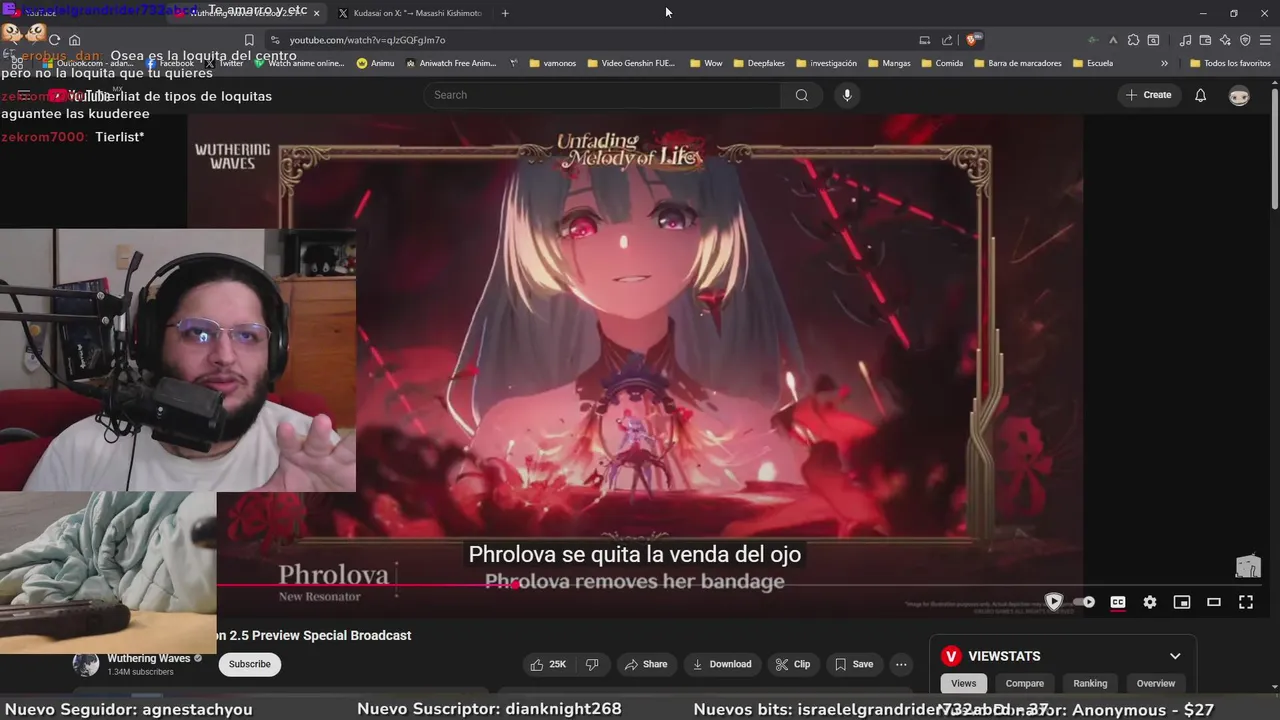Open the Comida bookmark folder
This screenshot has width=1280, height=720.
pos(941,63)
